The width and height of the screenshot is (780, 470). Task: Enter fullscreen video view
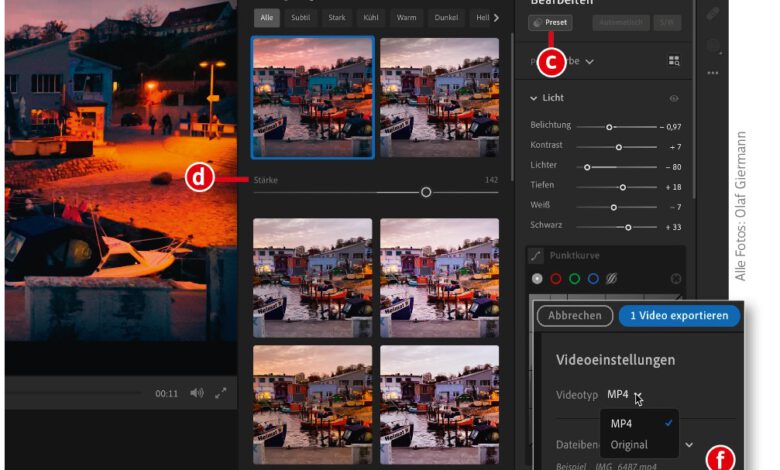click(x=221, y=393)
